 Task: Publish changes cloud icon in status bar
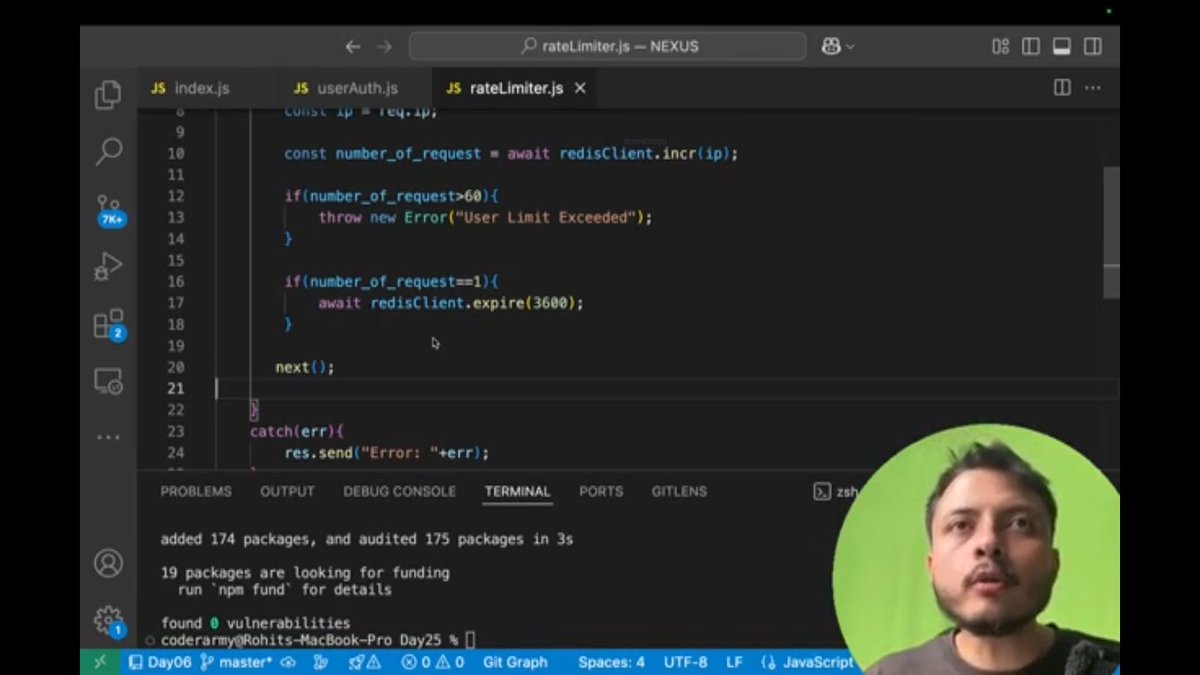pyautogui.click(x=288, y=662)
